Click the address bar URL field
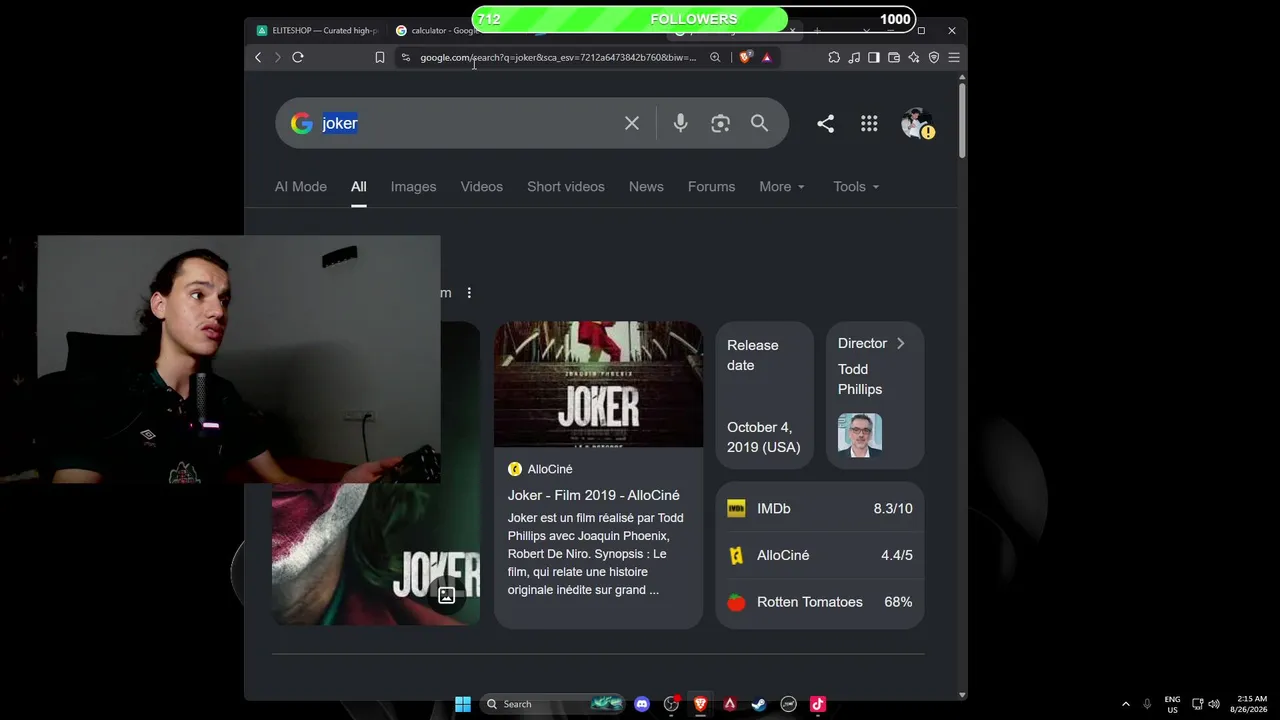 pos(558,57)
